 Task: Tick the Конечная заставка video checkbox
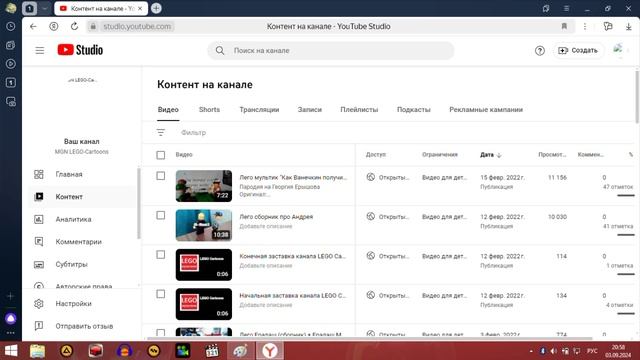(x=161, y=255)
